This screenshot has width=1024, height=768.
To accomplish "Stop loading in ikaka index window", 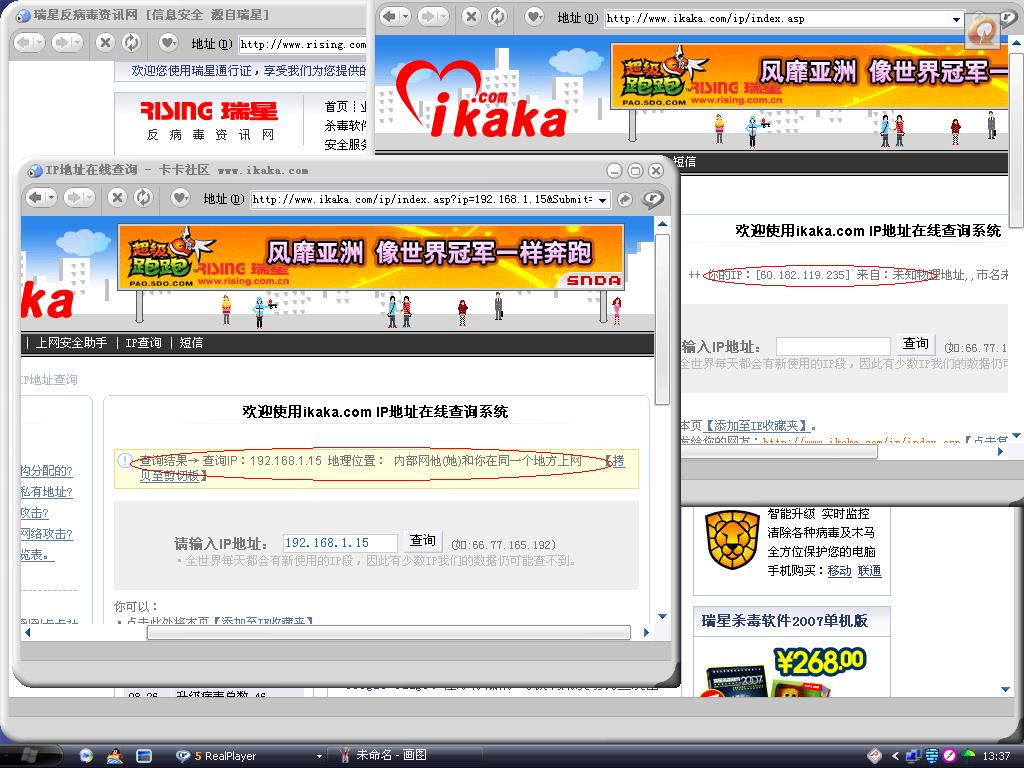I will (x=471, y=16).
